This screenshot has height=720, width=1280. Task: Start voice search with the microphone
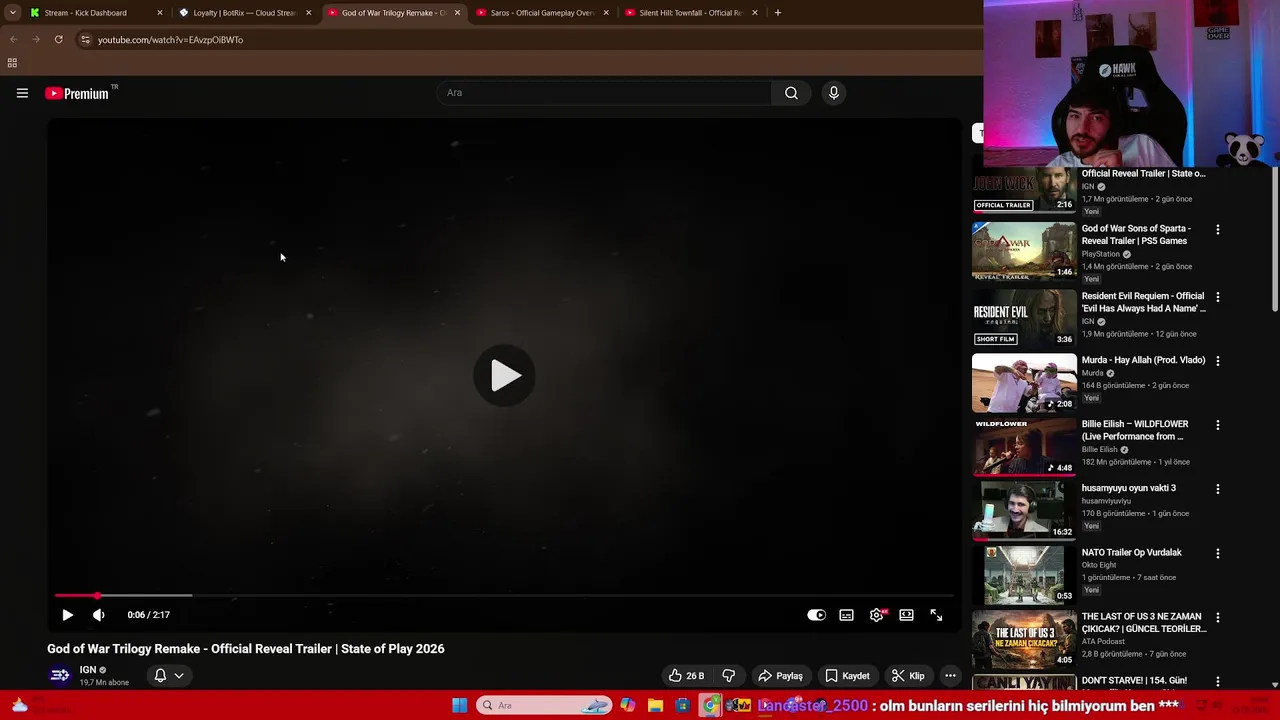834,93
